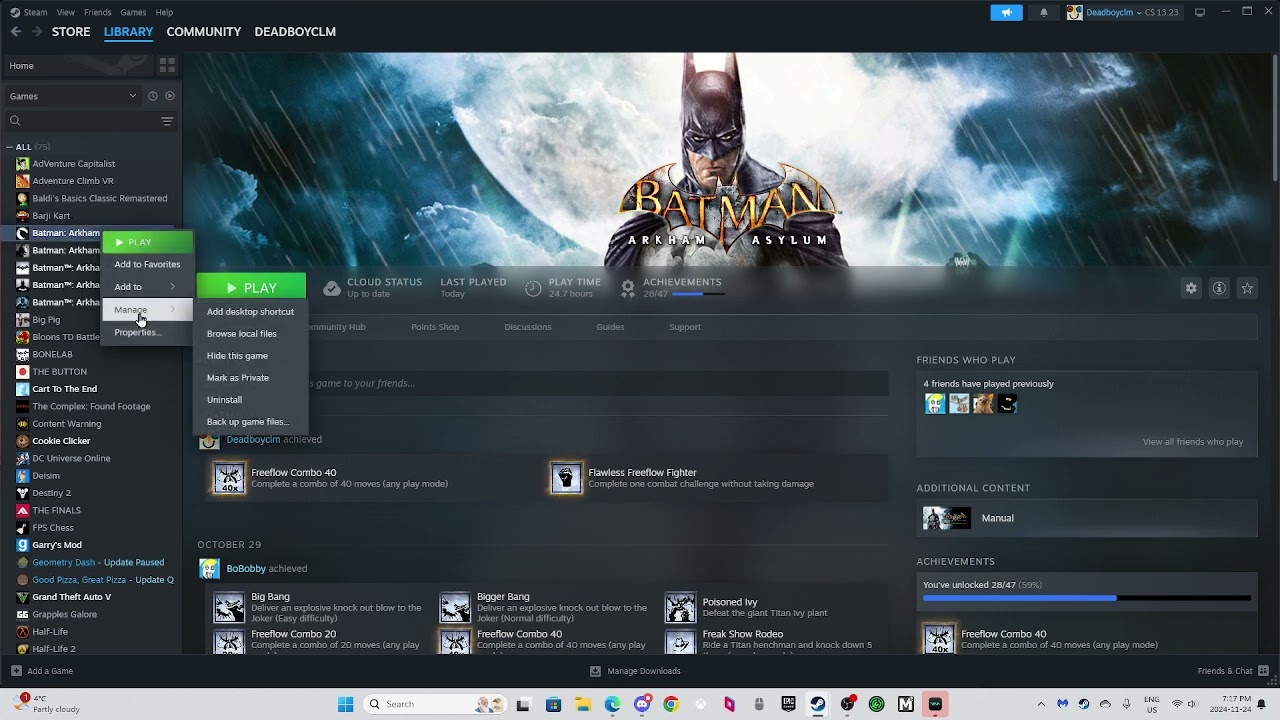Open the game settings gear icon
The image size is (1280, 720).
(1191, 288)
